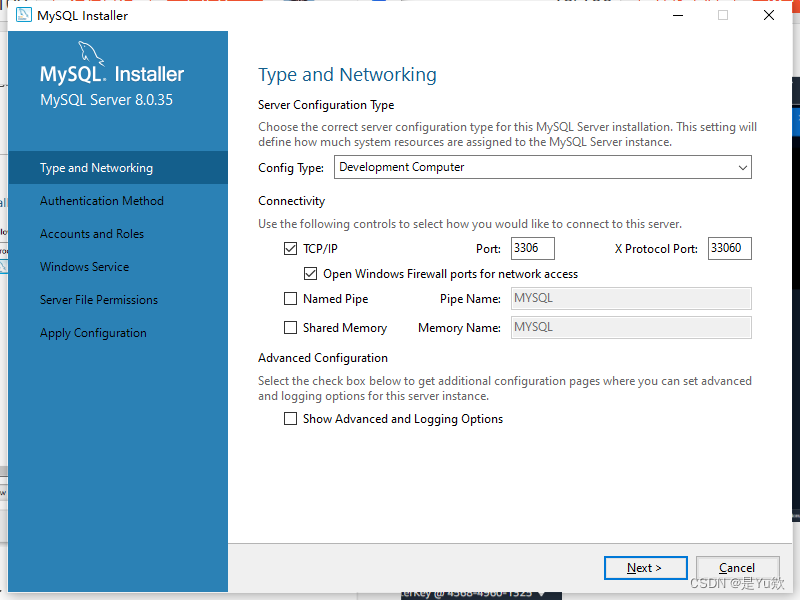Viewport: 800px width, 600px height.
Task: Click the MySQL Installer title bar icon
Action: point(23,15)
